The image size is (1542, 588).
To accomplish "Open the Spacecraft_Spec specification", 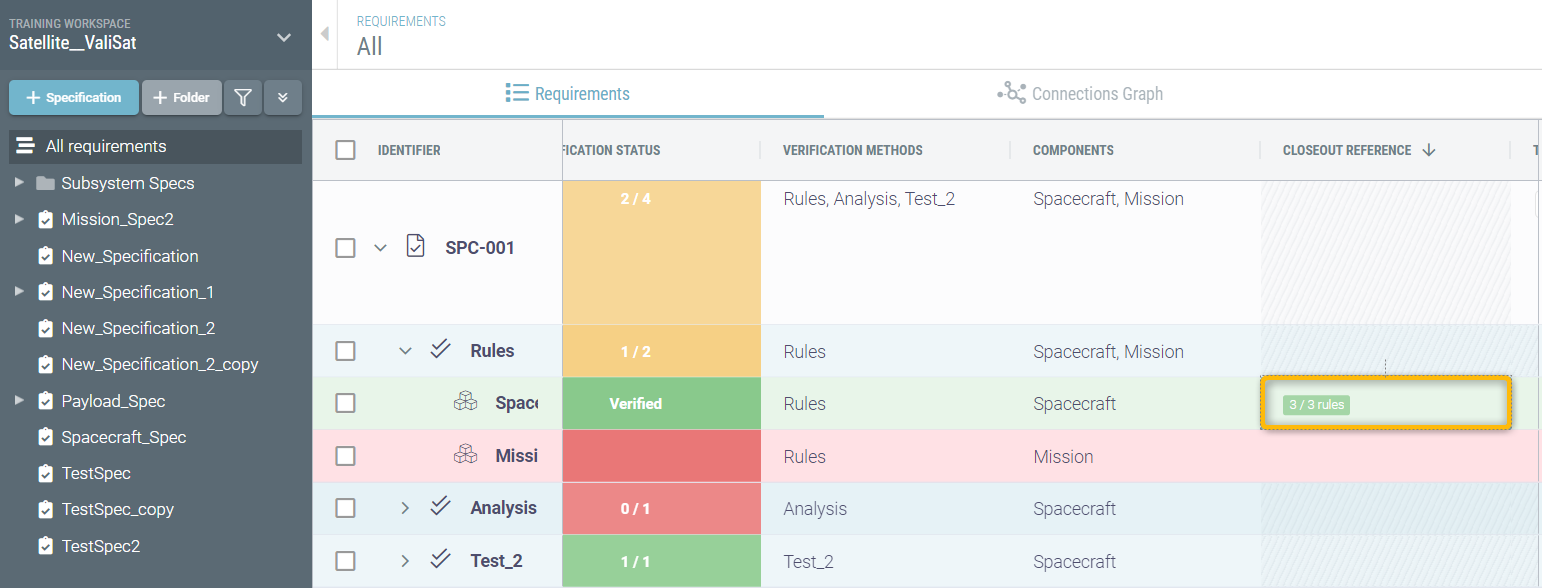I will (x=124, y=437).
